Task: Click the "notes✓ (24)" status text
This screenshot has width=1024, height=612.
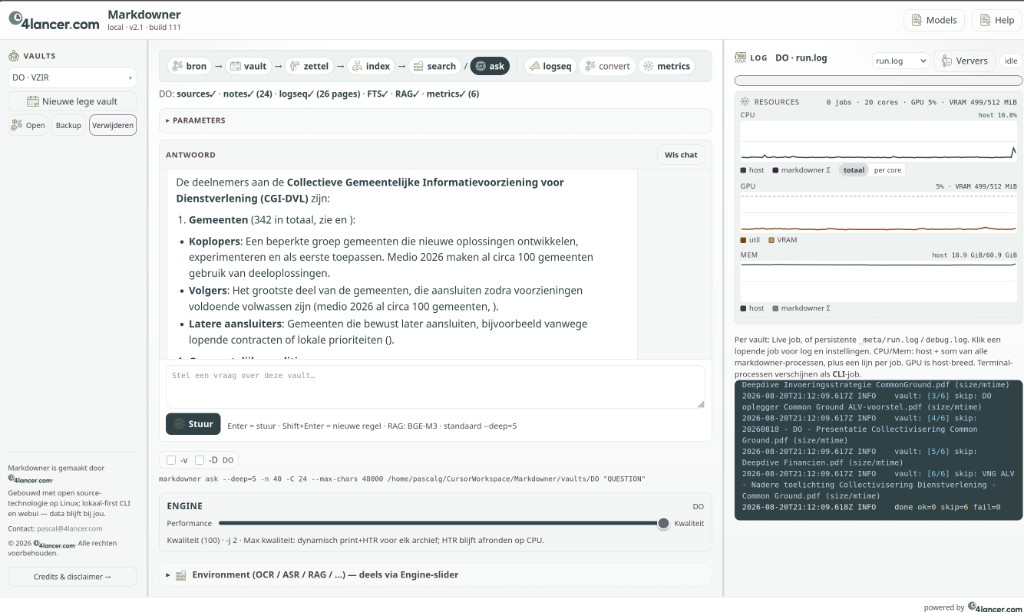Action: click(248, 94)
